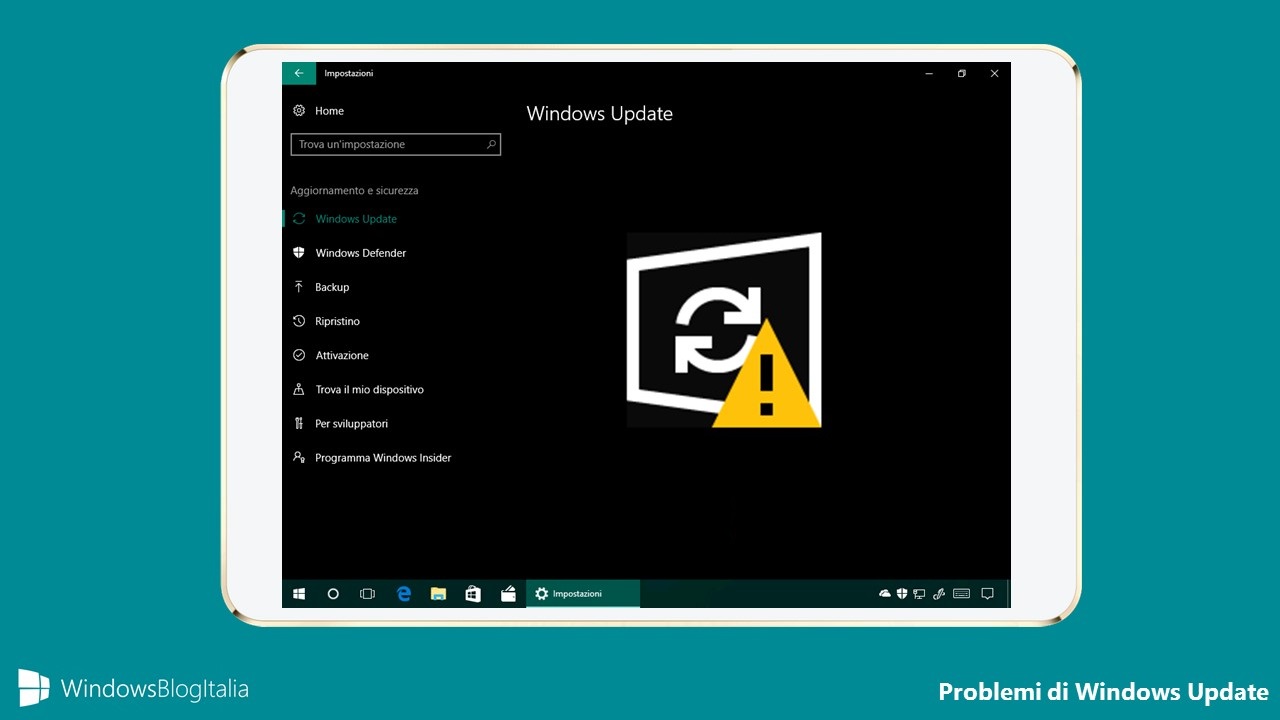The height and width of the screenshot is (720, 1280).
Task: Launch Microsoft Edge from the taskbar
Action: pos(404,594)
